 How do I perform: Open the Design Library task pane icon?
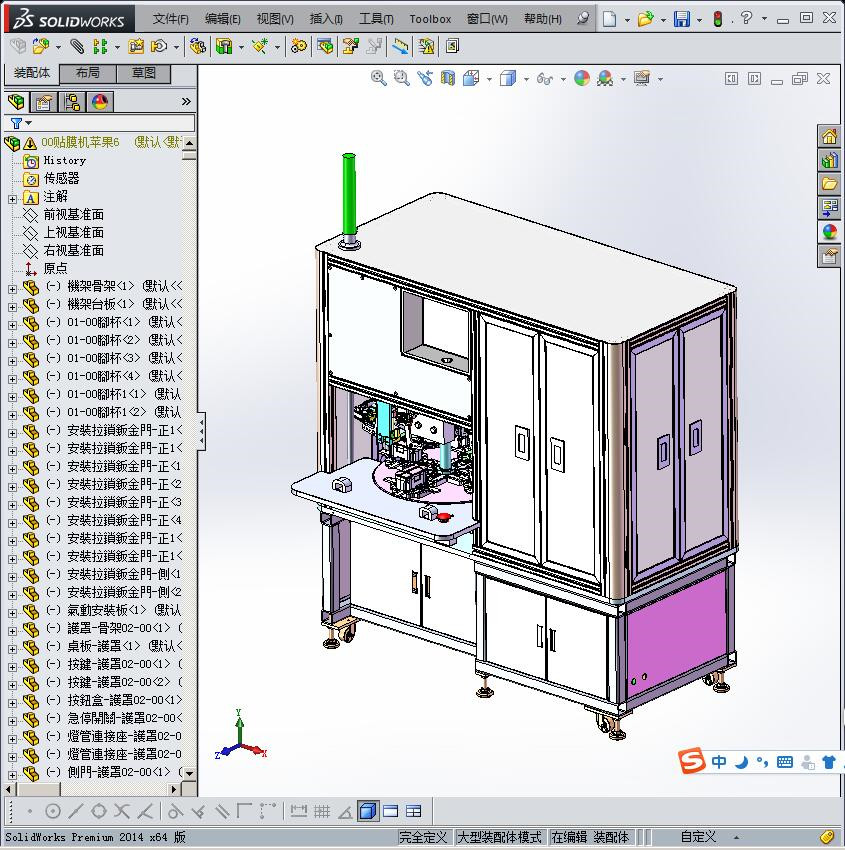[829, 160]
